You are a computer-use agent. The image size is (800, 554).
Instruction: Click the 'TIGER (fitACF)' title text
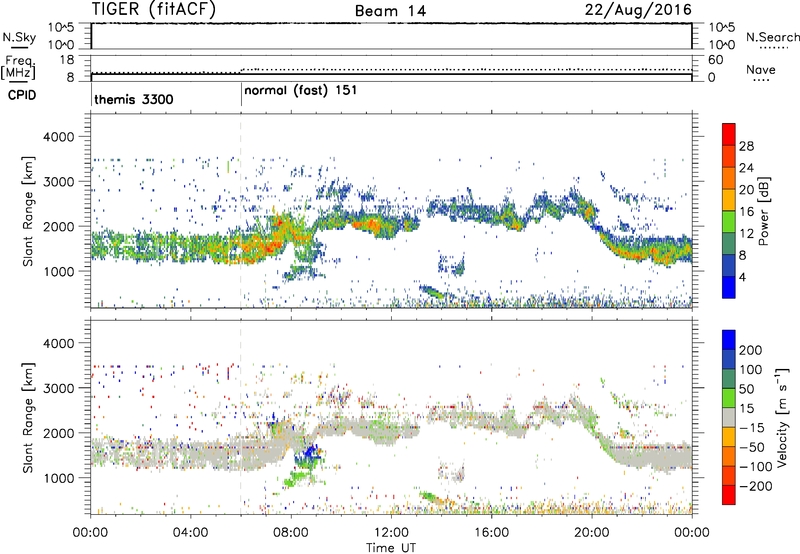(x=154, y=10)
